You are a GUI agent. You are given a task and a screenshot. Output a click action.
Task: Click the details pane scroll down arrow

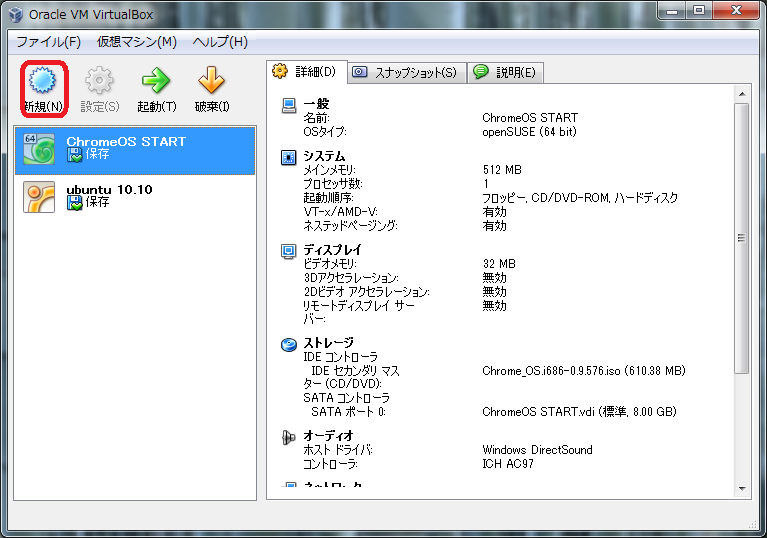(742, 489)
